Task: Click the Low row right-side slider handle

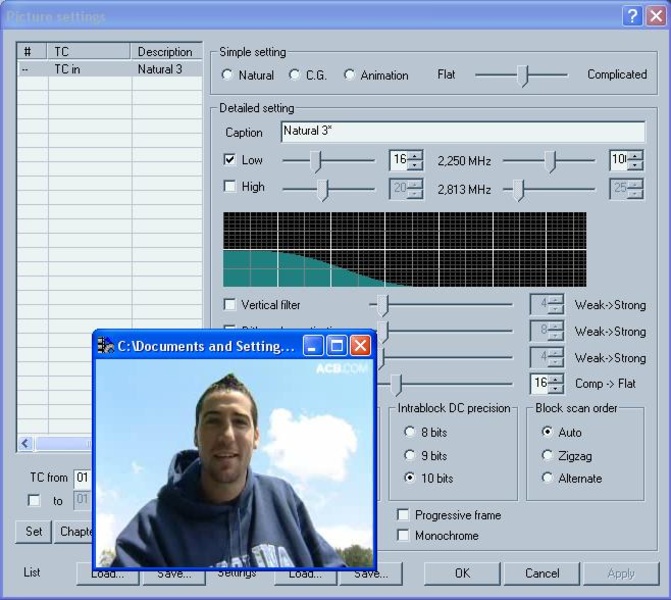Action: (x=551, y=161)
